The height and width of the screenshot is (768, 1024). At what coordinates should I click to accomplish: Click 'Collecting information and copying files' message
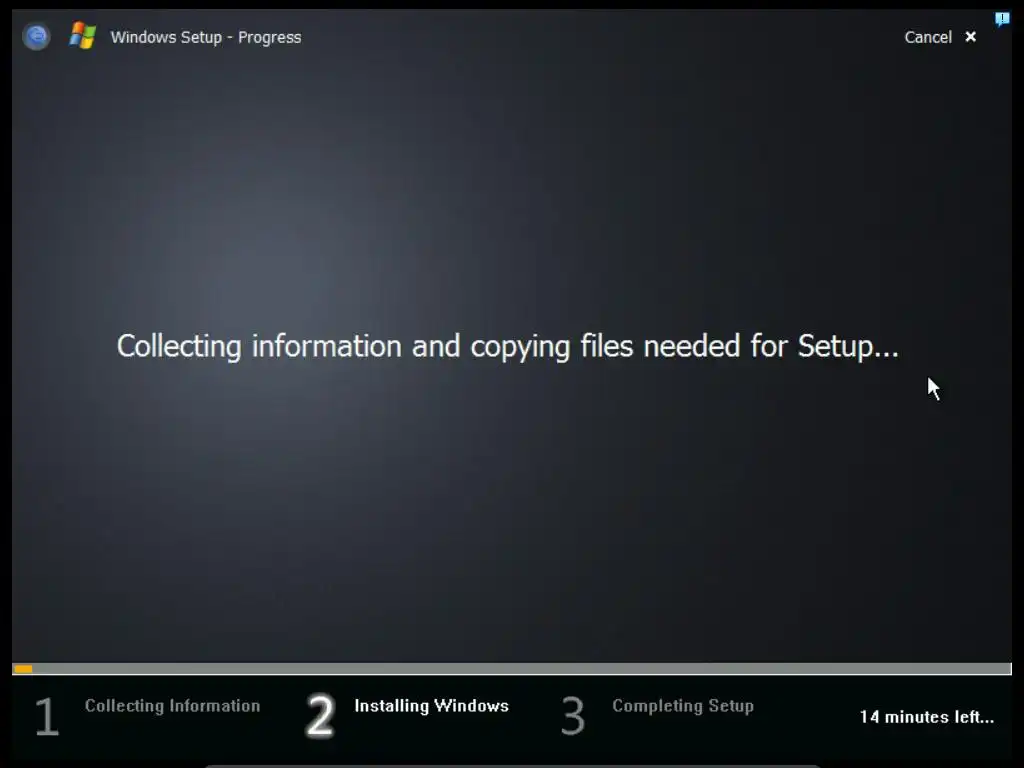pos(507,347)
